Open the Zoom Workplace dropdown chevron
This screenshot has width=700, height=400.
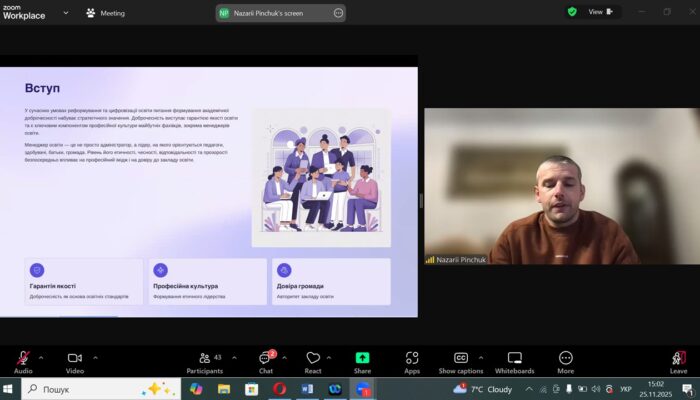coord(65,13)
